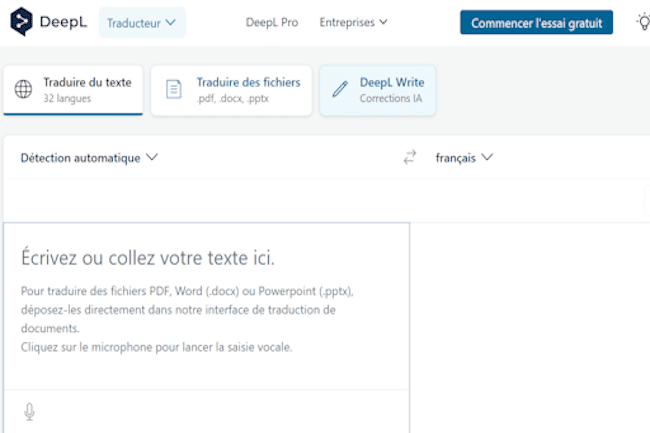Open français target language dropdown

pos(464,158)
